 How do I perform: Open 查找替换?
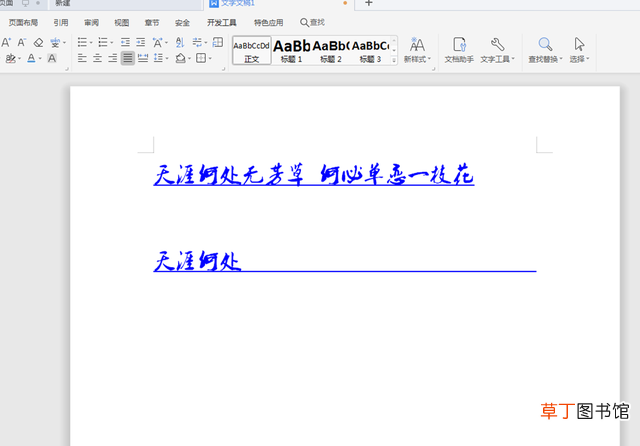pyautogui.click(x=545, y=50)
